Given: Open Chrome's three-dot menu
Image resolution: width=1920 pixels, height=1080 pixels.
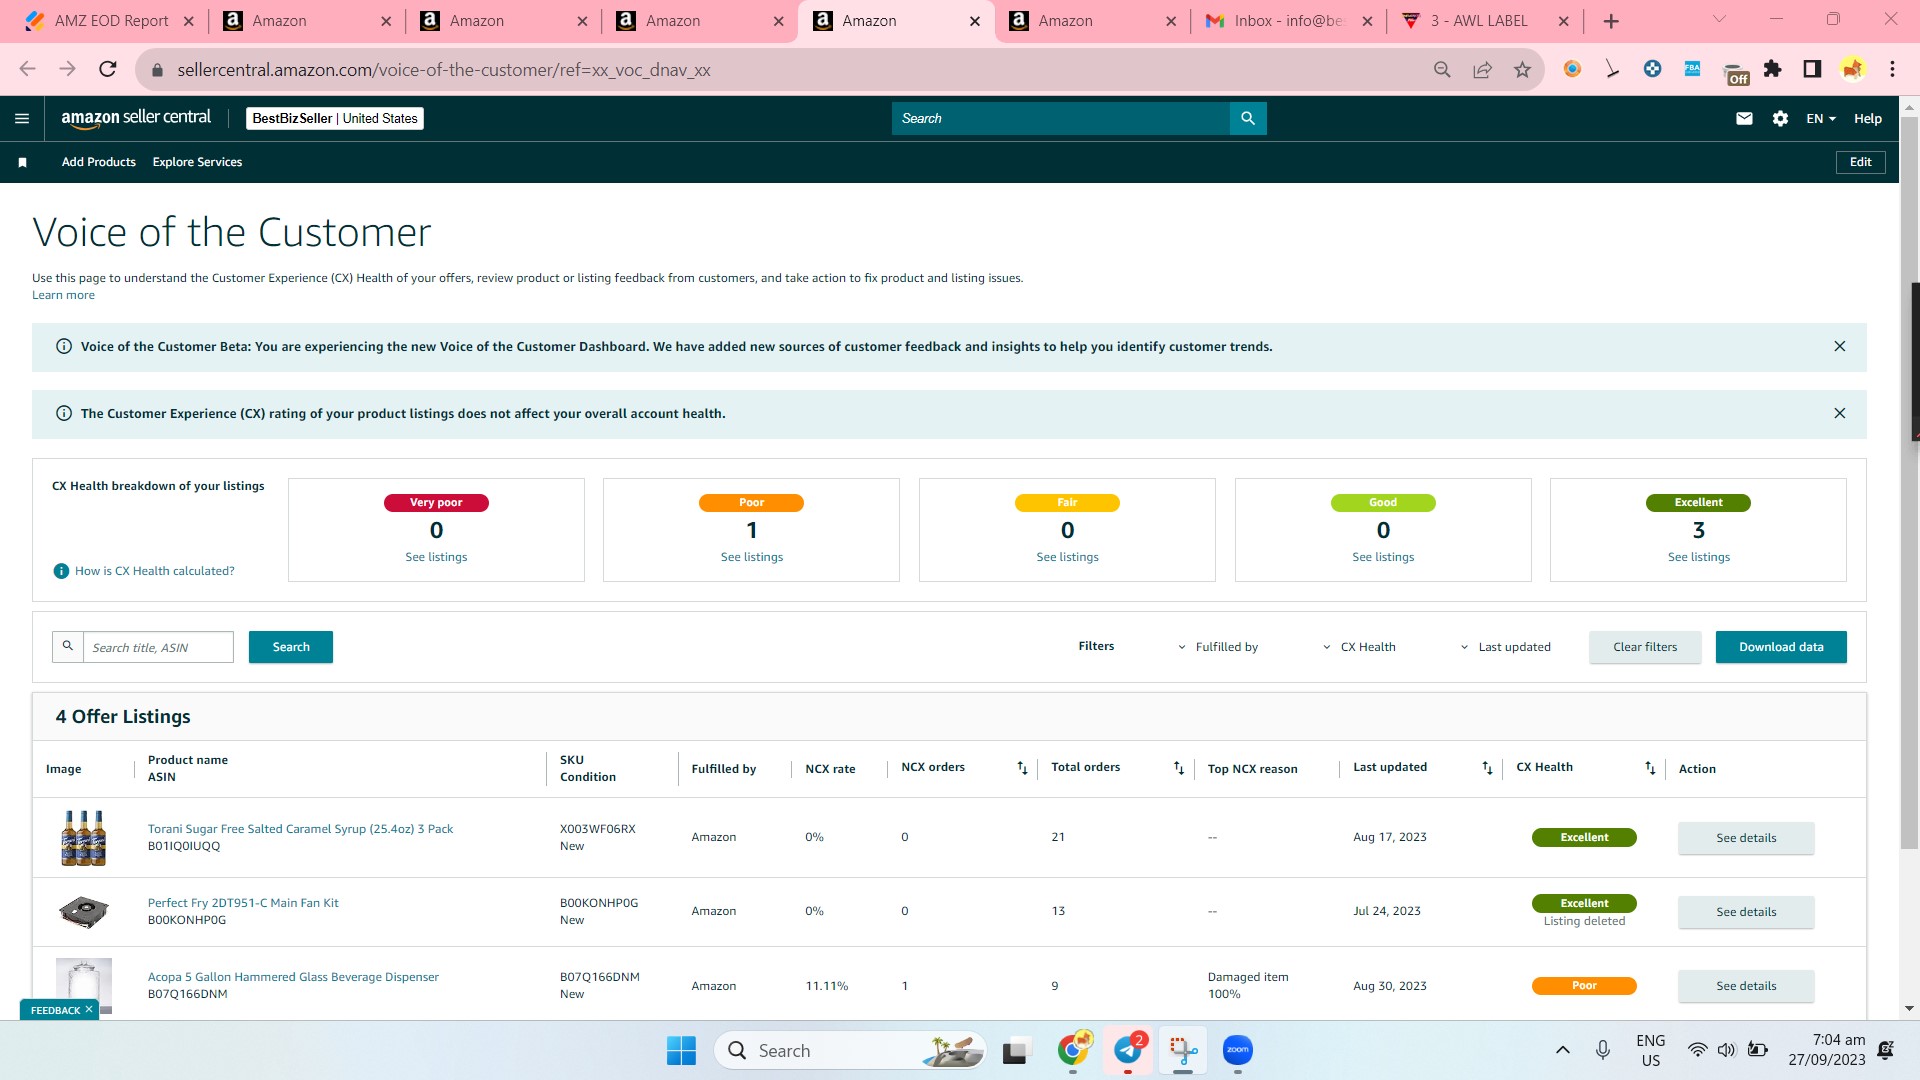Looking at the screenshot, I should (x=1892, y=69).
